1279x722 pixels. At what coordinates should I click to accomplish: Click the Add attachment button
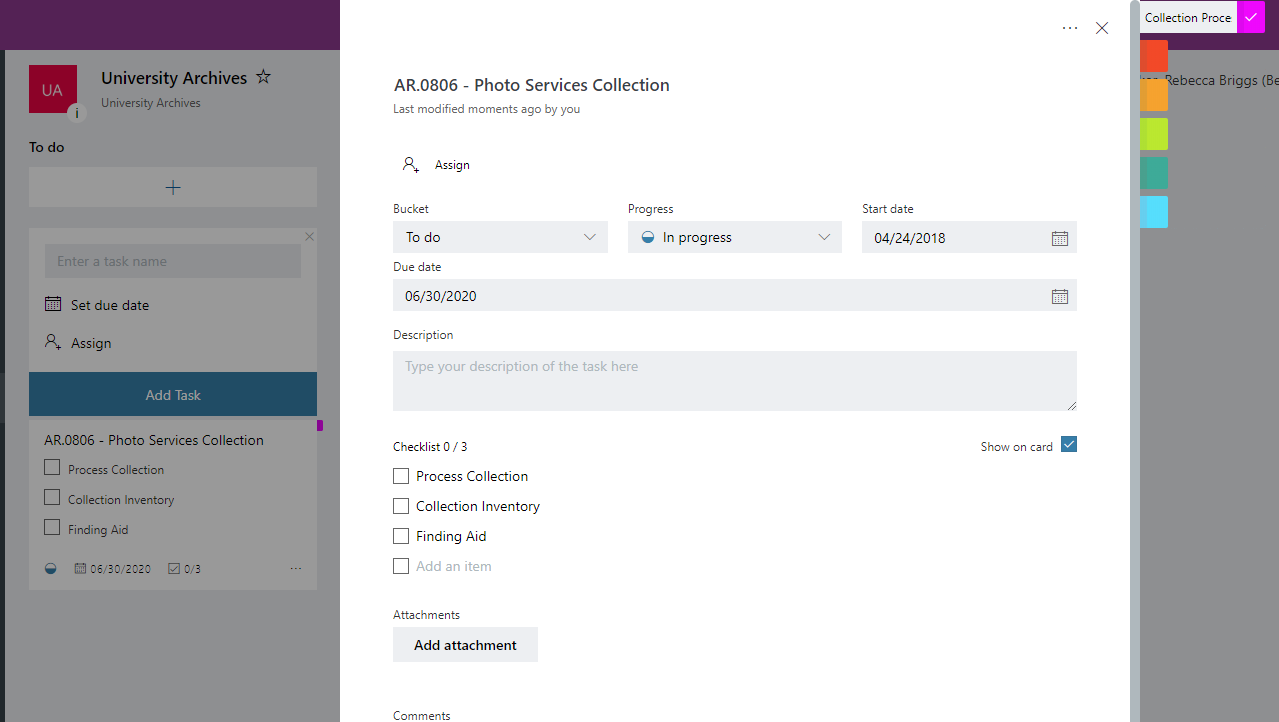(x=465, y=644)
